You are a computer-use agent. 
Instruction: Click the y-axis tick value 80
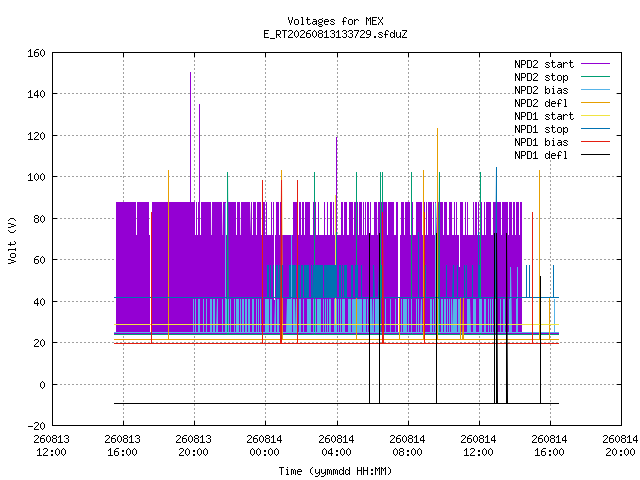click(39, 219)
